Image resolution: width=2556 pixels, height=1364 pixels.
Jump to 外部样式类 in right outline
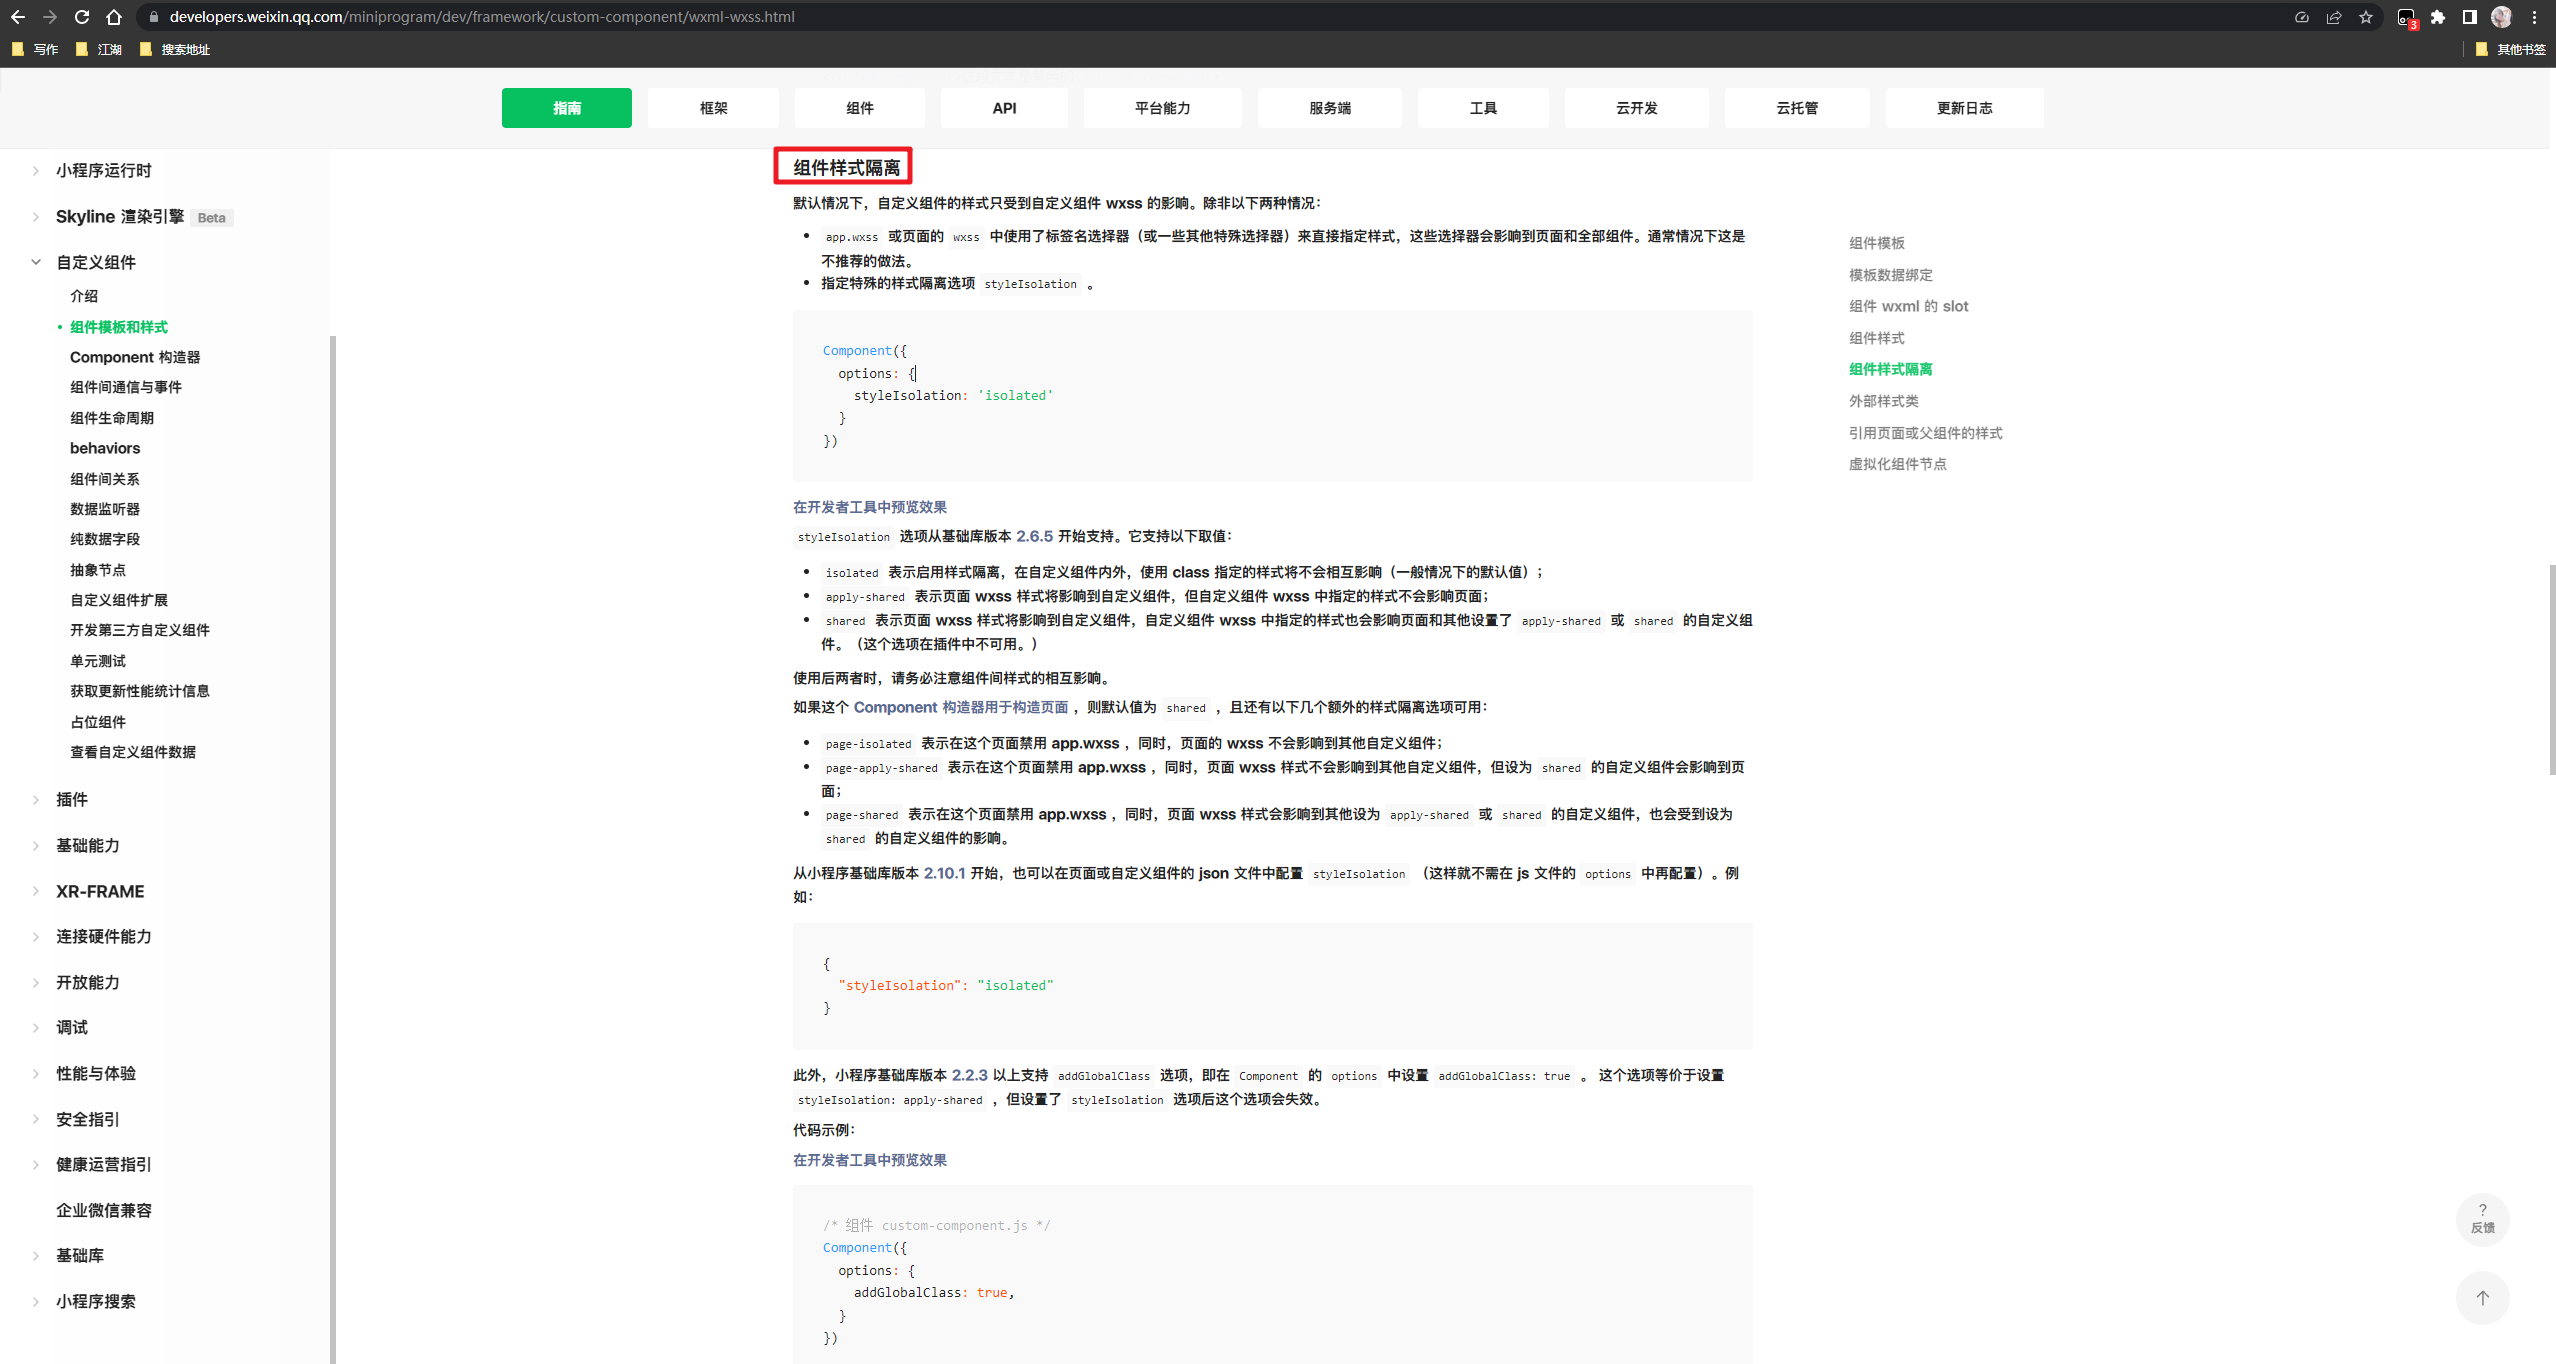(x=1883, y=401)
